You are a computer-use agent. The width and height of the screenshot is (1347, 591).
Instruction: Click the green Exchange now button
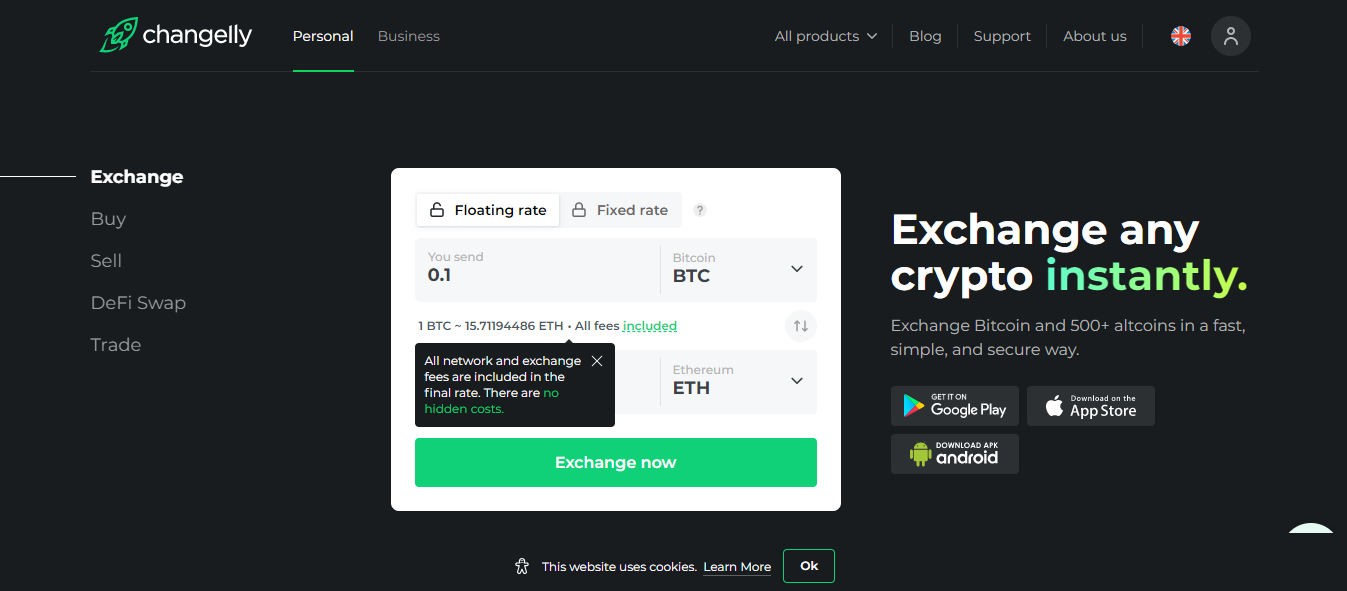click(x=616, y=462)
